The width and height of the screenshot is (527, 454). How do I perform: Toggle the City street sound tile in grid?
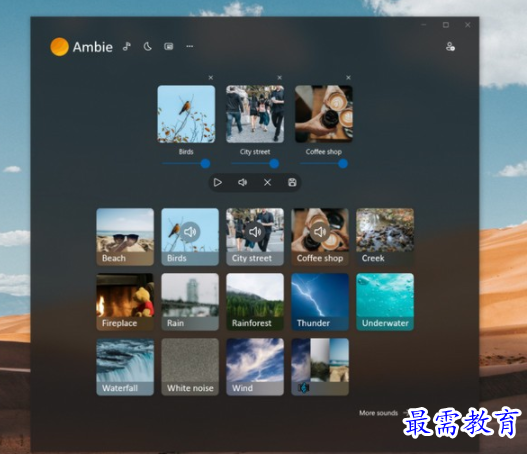(x=255, y=237)
